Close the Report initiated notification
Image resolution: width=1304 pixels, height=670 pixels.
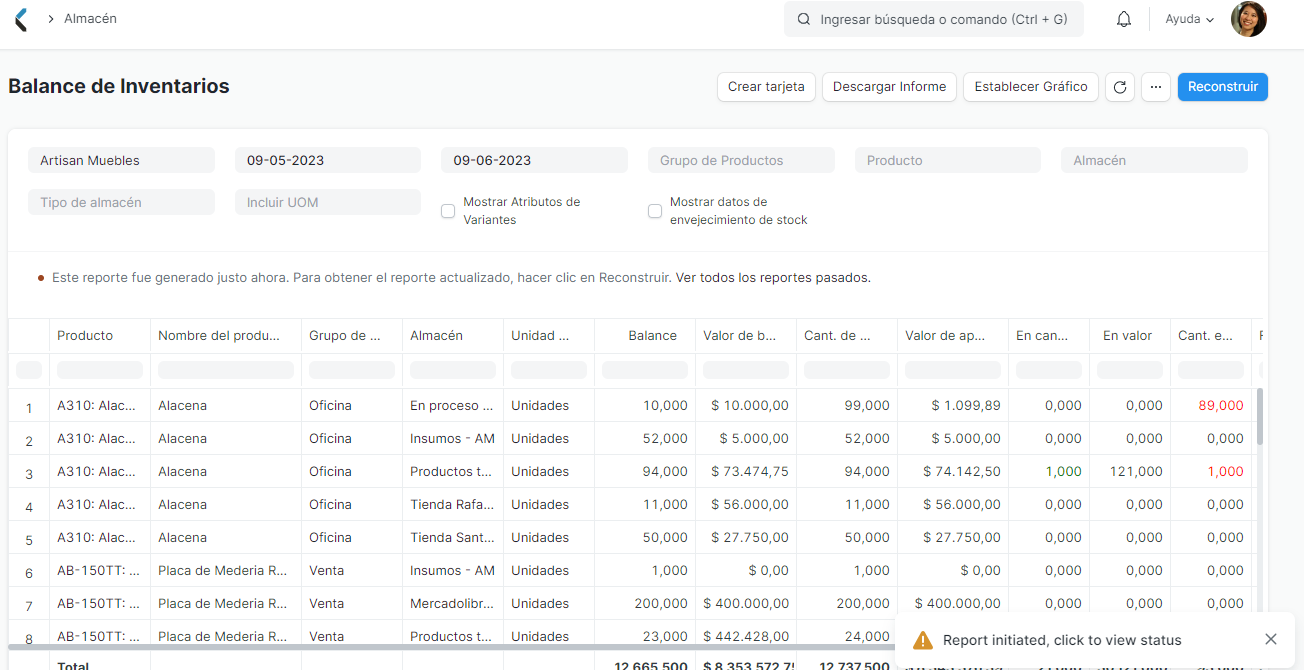(1271, 640)
